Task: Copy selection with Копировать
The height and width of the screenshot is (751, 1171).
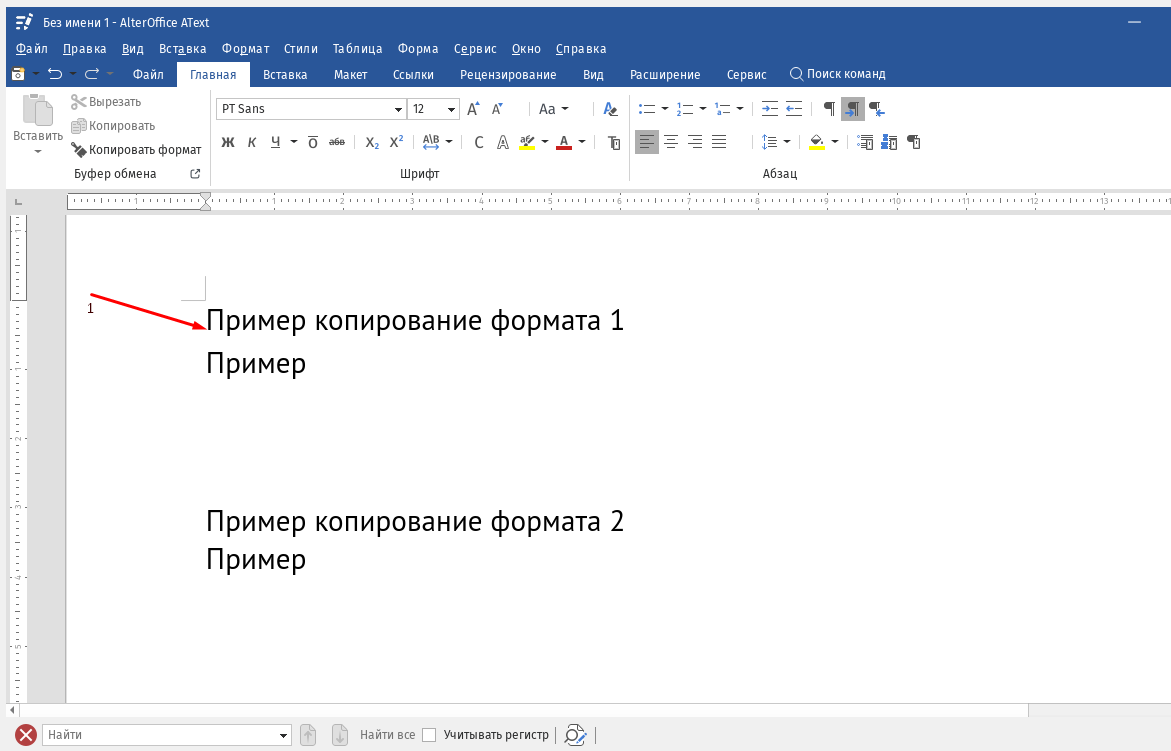Action: [113, 125]
